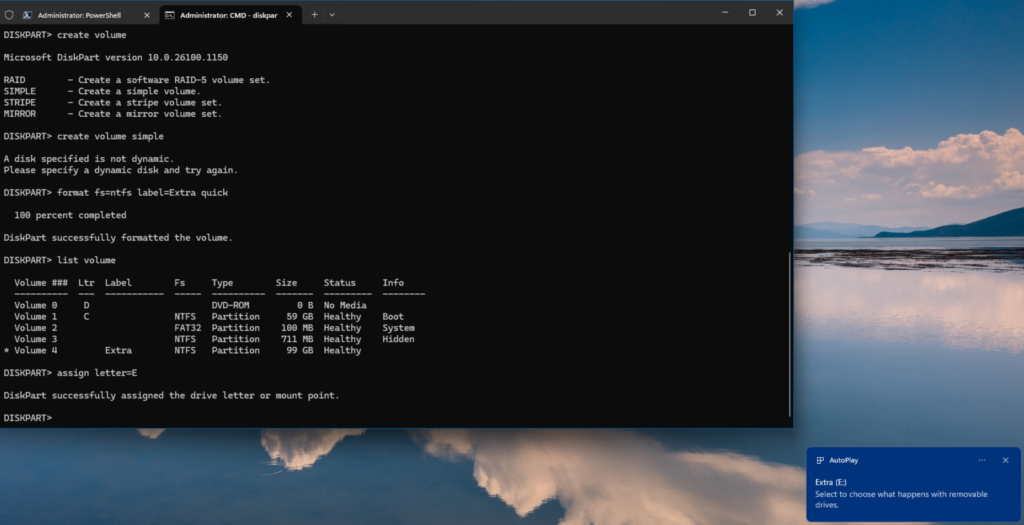Click the 'list volume' command text
Screen dimensions: 1024x525
(86, 260)
